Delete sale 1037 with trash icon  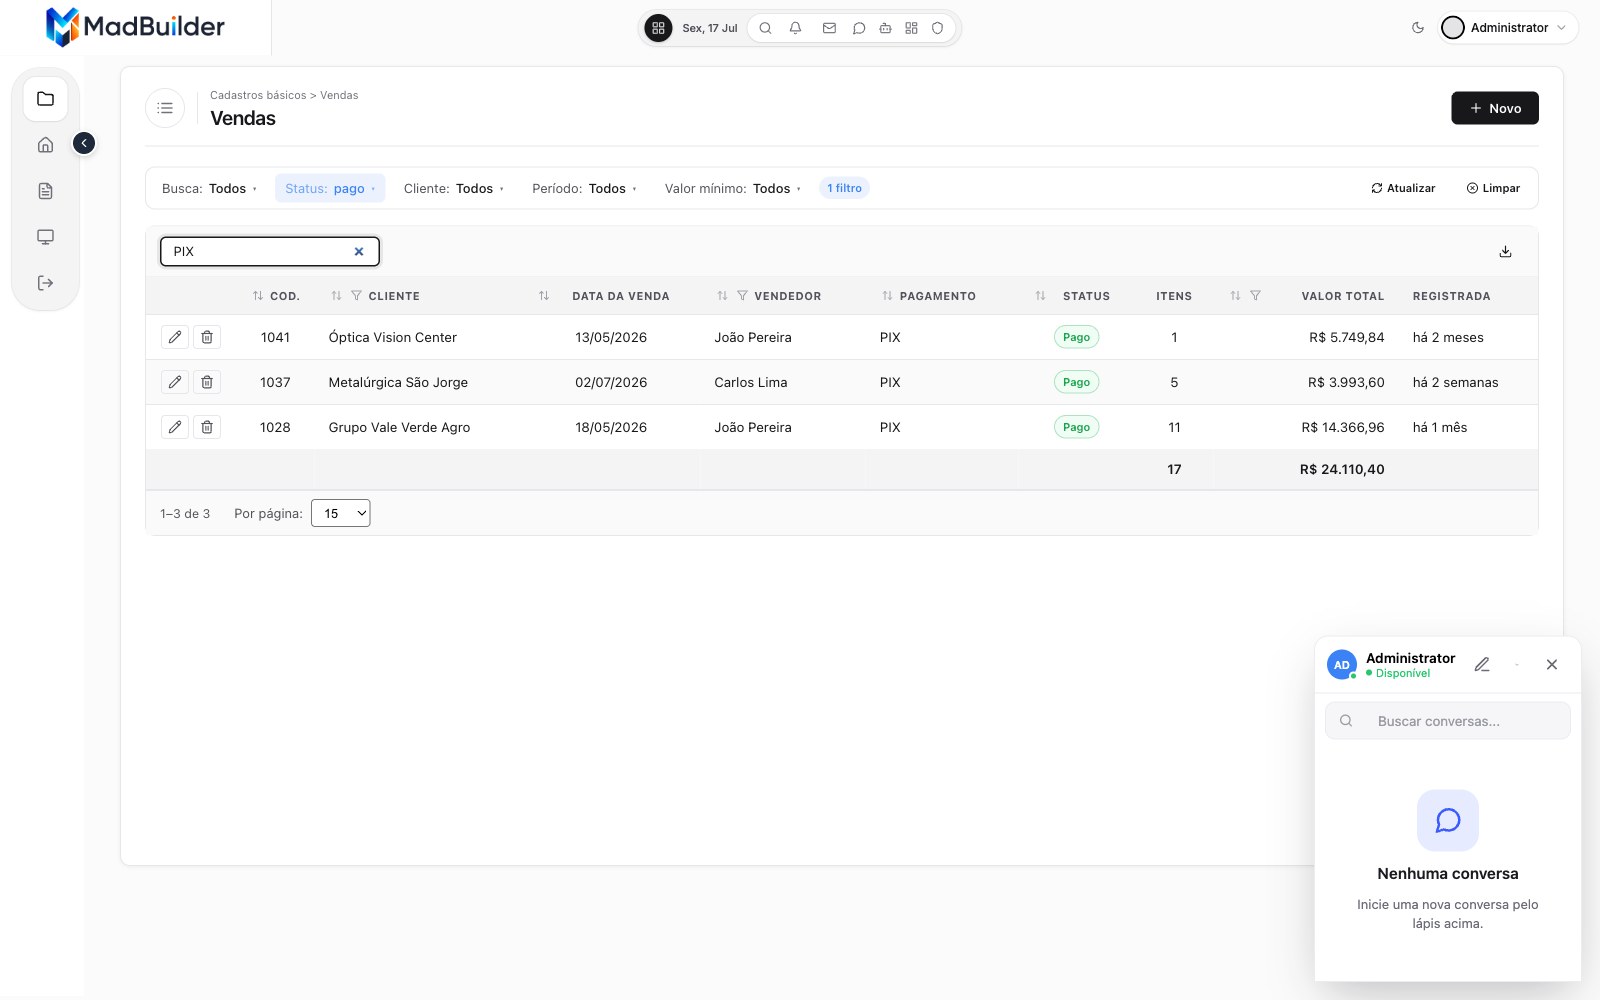(x=207, y=382)
